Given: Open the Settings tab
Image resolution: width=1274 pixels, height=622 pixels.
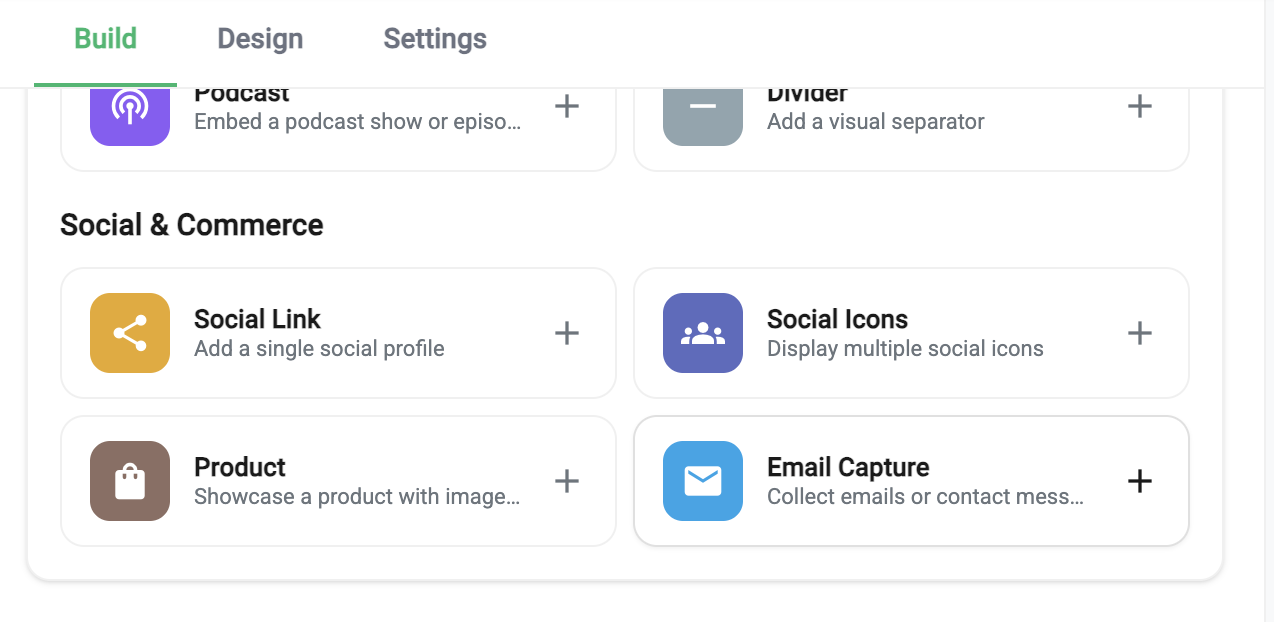Looking at the screenshot, I should pos(434,39).
